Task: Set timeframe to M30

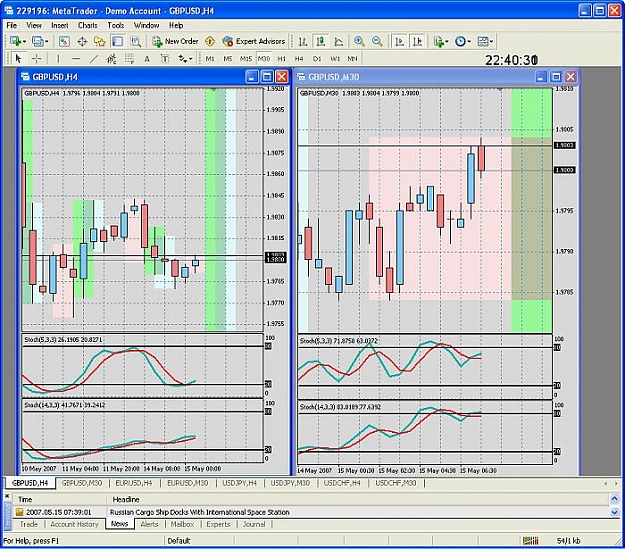Action: pyautogui.click(x=263, y=59)
